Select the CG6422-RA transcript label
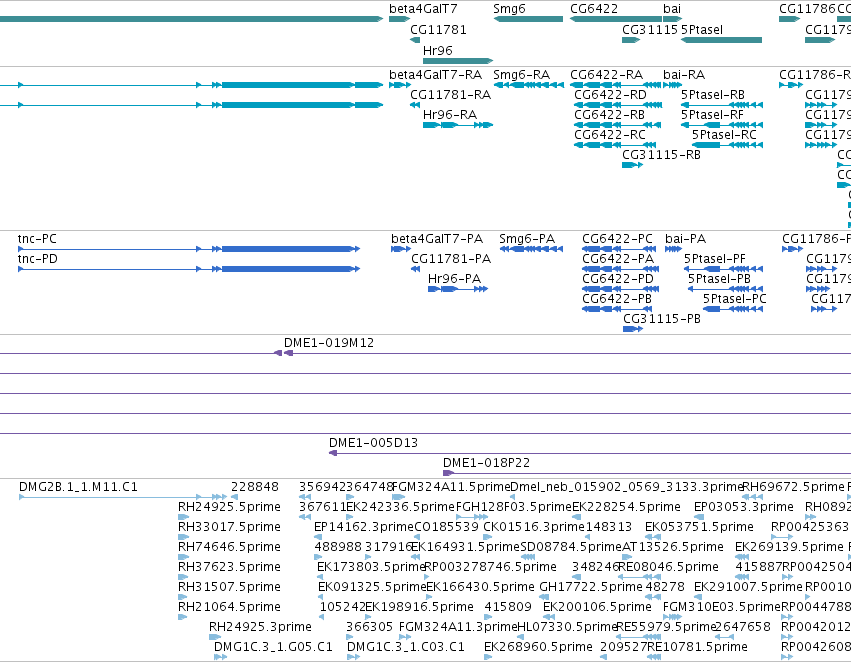This screenshot has width=851, height=662. (606, 74)
